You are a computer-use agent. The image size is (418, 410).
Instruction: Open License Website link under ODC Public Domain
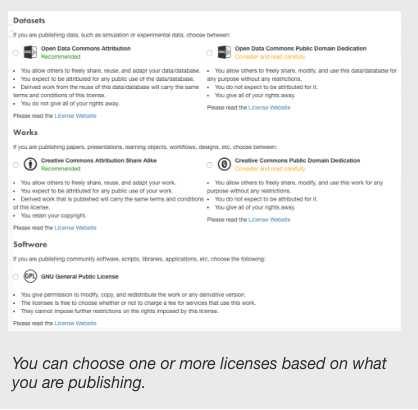point(269,107)
